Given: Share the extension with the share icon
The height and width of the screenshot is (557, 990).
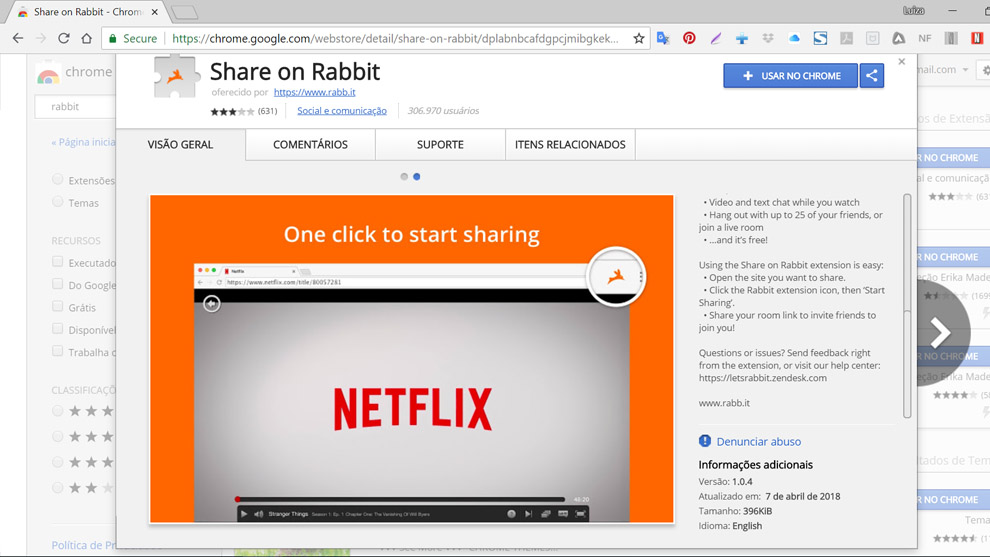Looking at the screenshot, I should 872,76.
